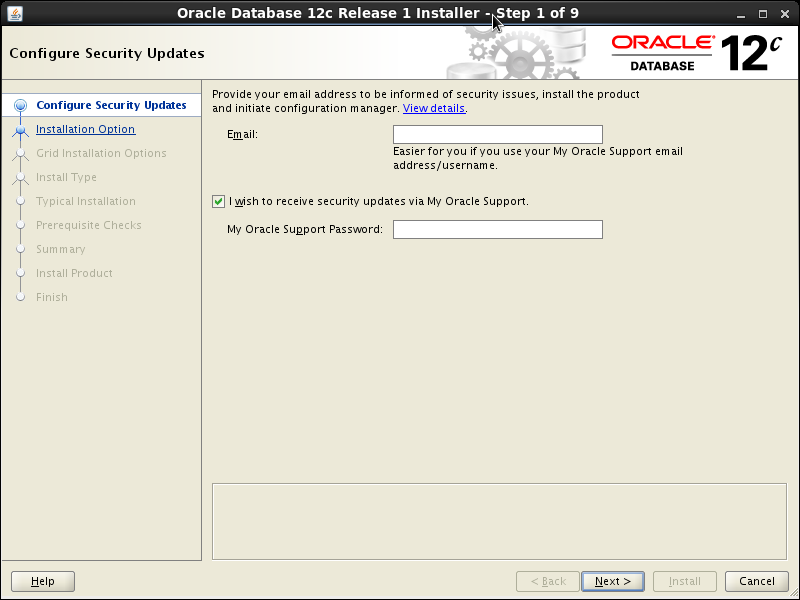Click the 'Email:' label text
The width and height of the screenshot is (800, 600).
[x=242, y=134]
